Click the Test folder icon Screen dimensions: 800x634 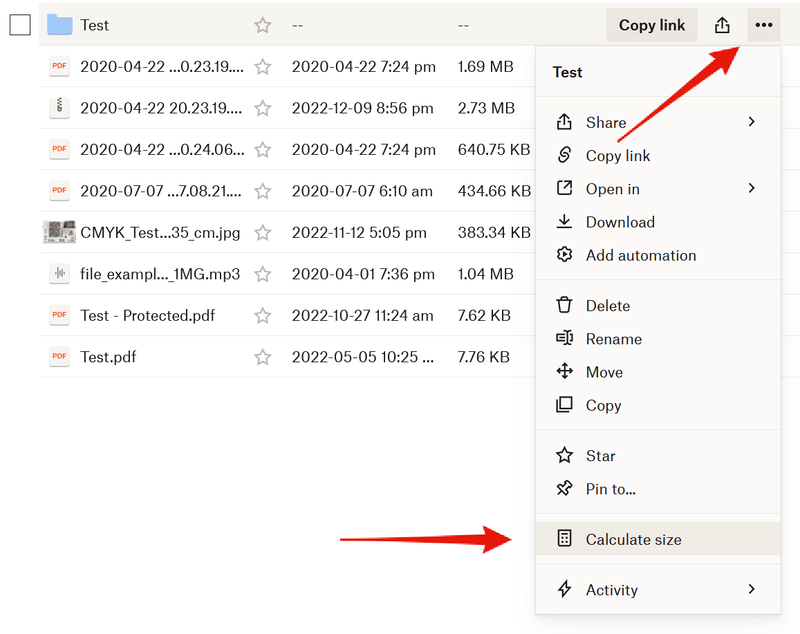[60, 25]
